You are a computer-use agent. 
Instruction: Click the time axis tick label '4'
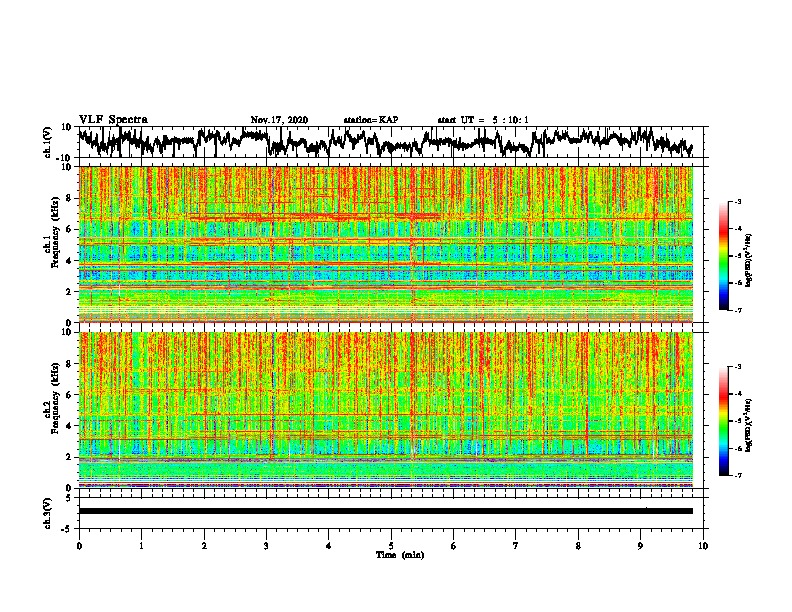[x=329, y=546]
